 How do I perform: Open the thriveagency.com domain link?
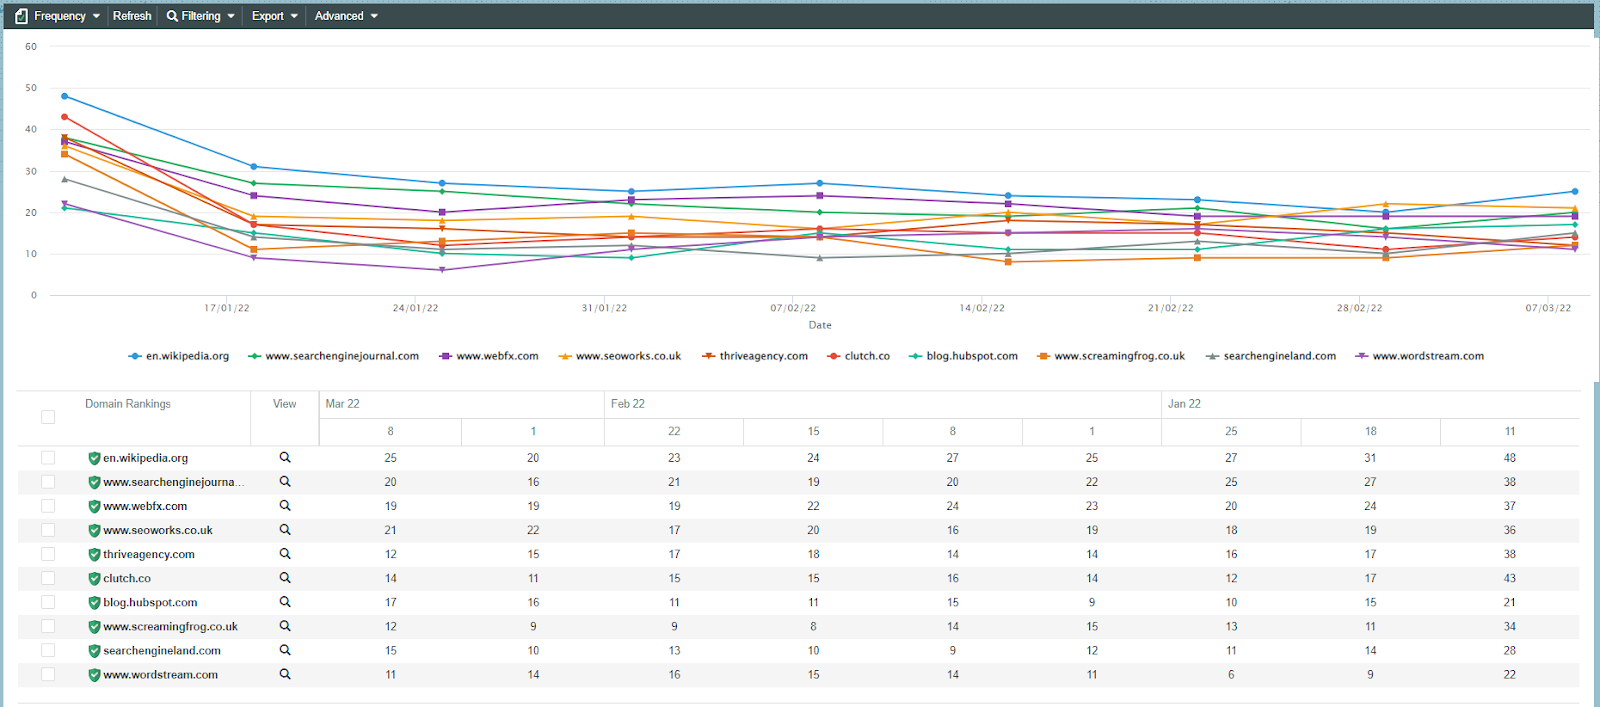click(149, 554)
